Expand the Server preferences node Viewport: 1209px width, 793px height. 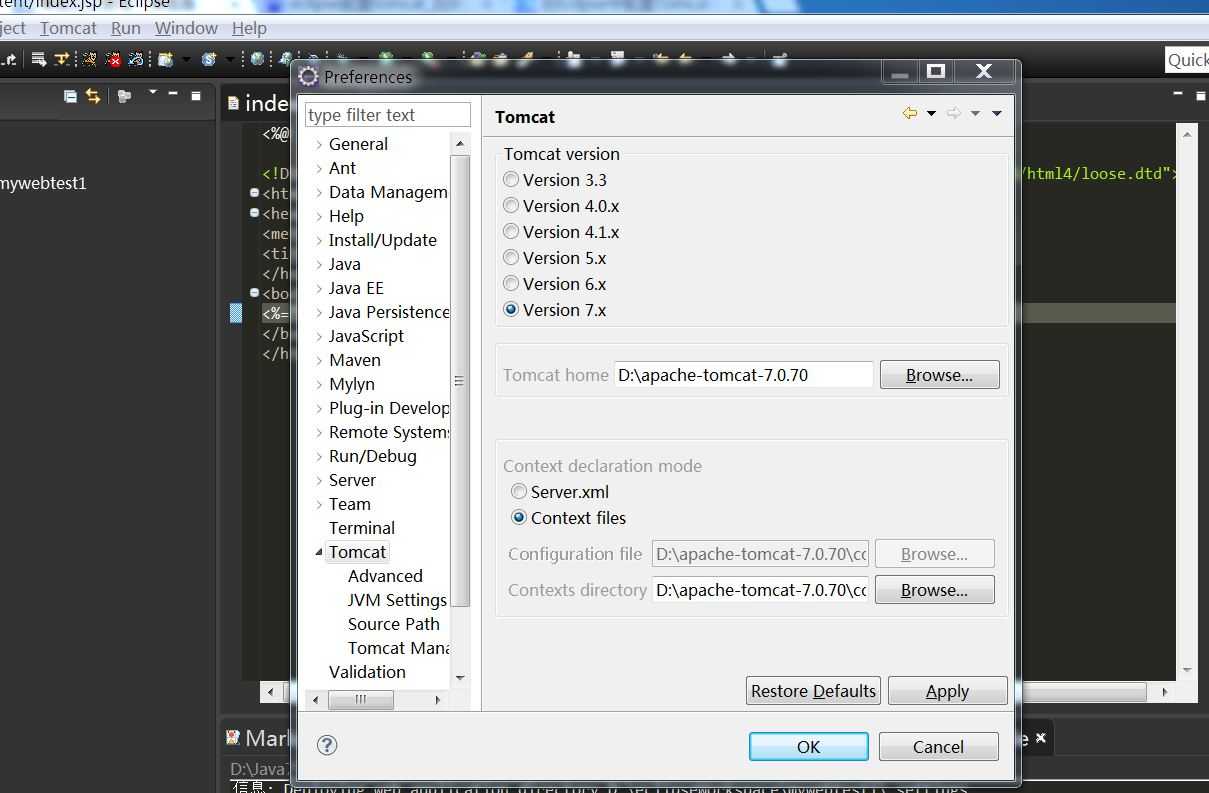point(319,481)
